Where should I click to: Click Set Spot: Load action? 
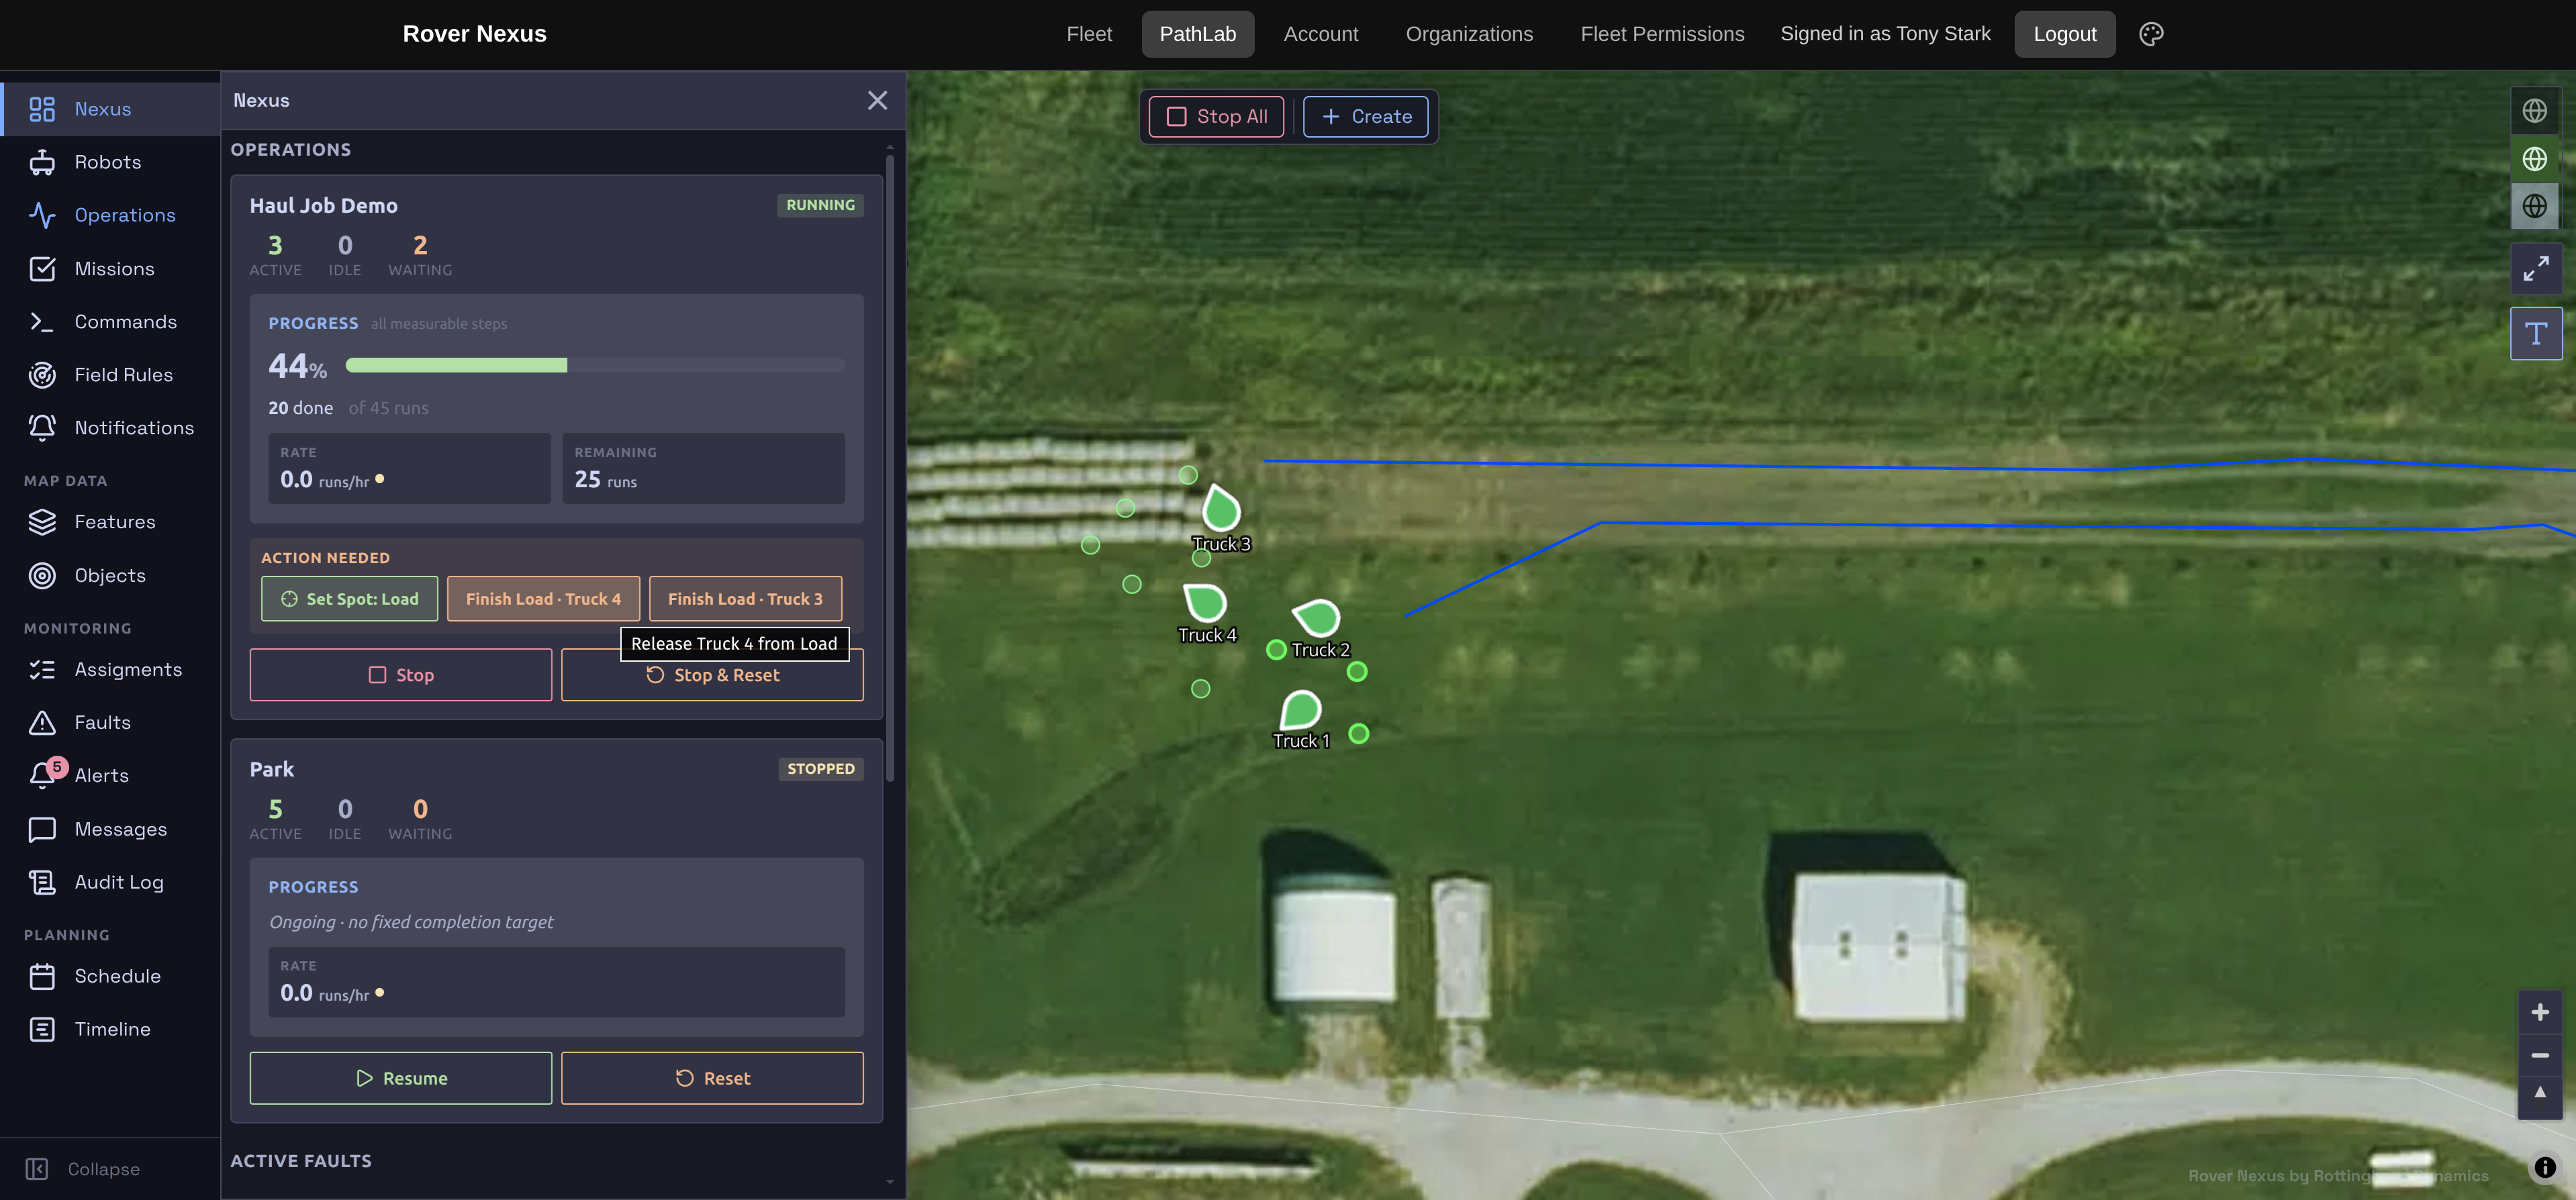click(x=349, y=599)
